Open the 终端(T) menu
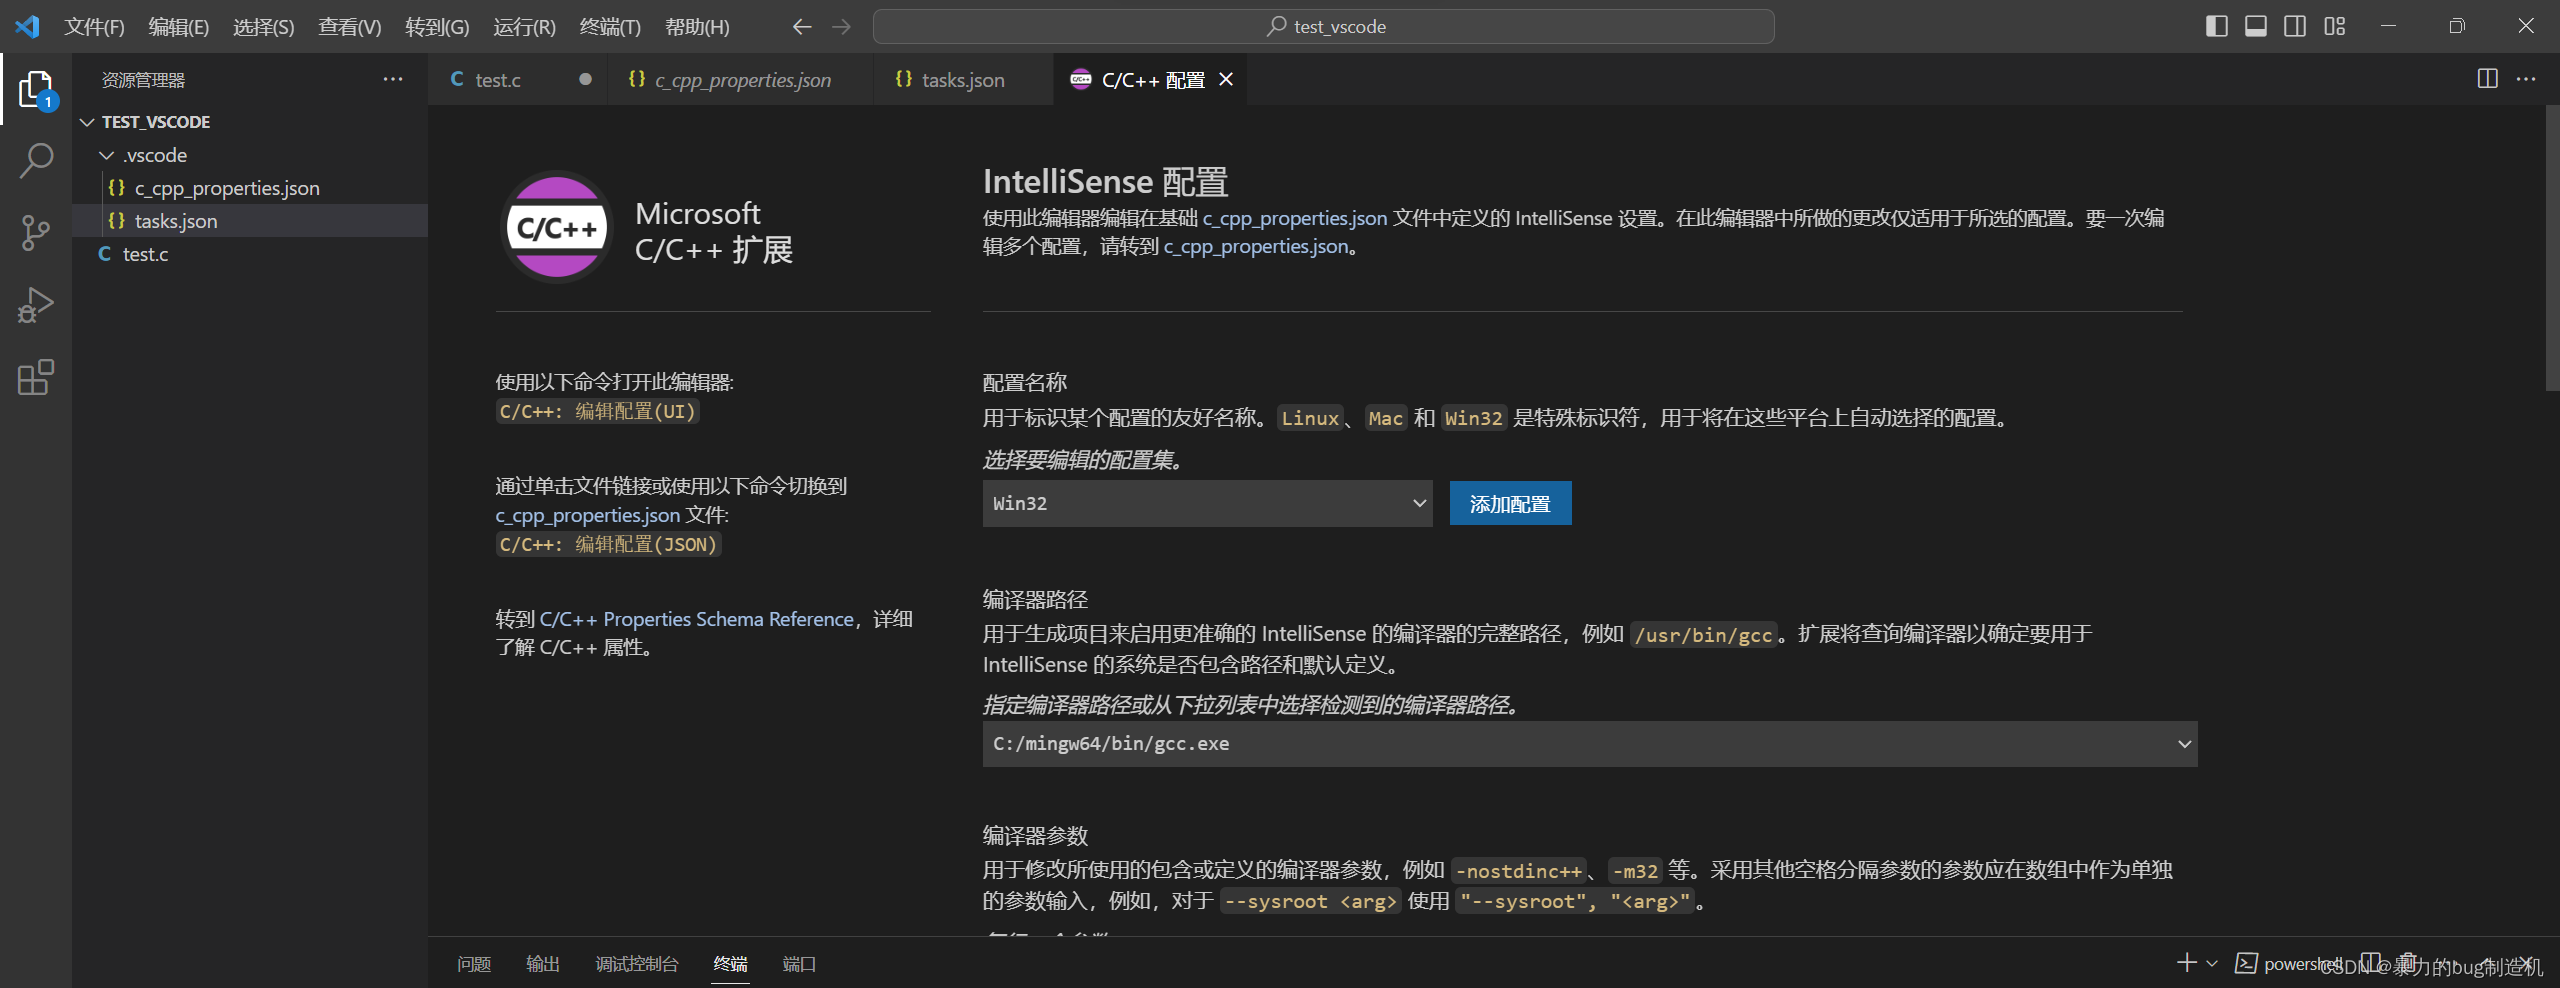Image resolution: width=2560 pixels, height=988 pixels. click(610, 27)
